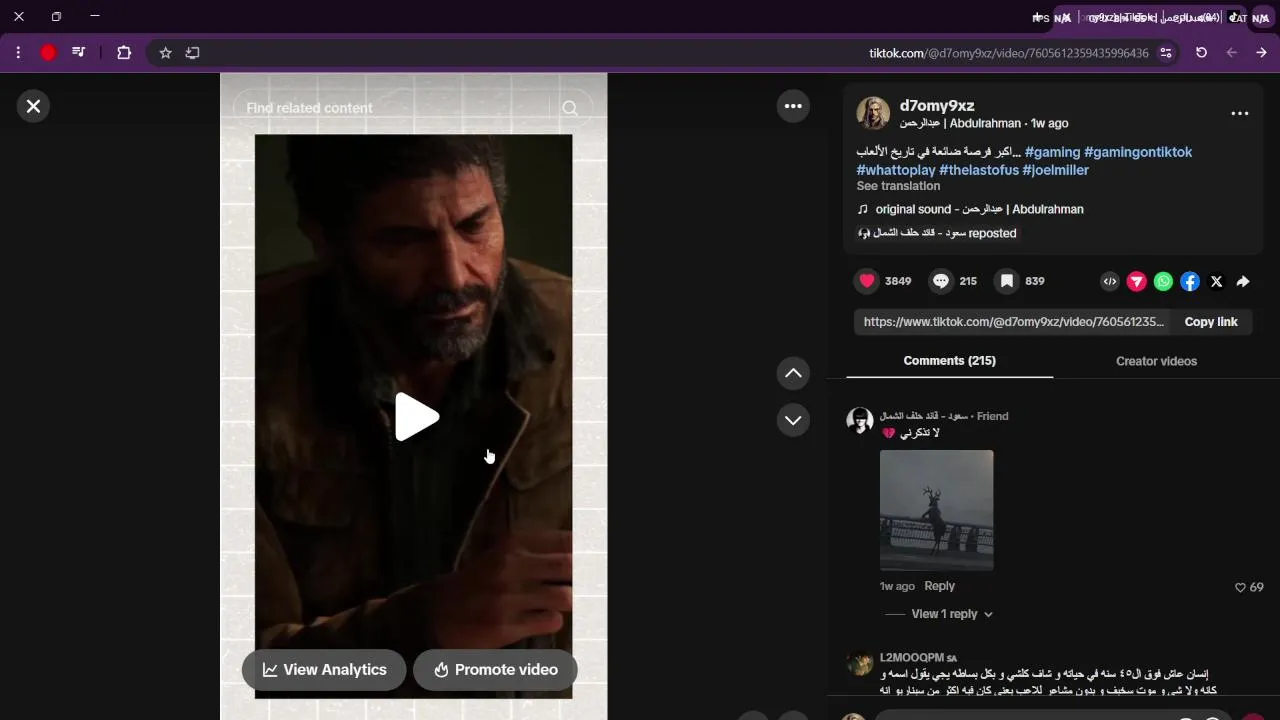The width and height of the screenshot is (1280, 720).
Task: Bookmark this page with the star icon
Action: coord(166,53)
